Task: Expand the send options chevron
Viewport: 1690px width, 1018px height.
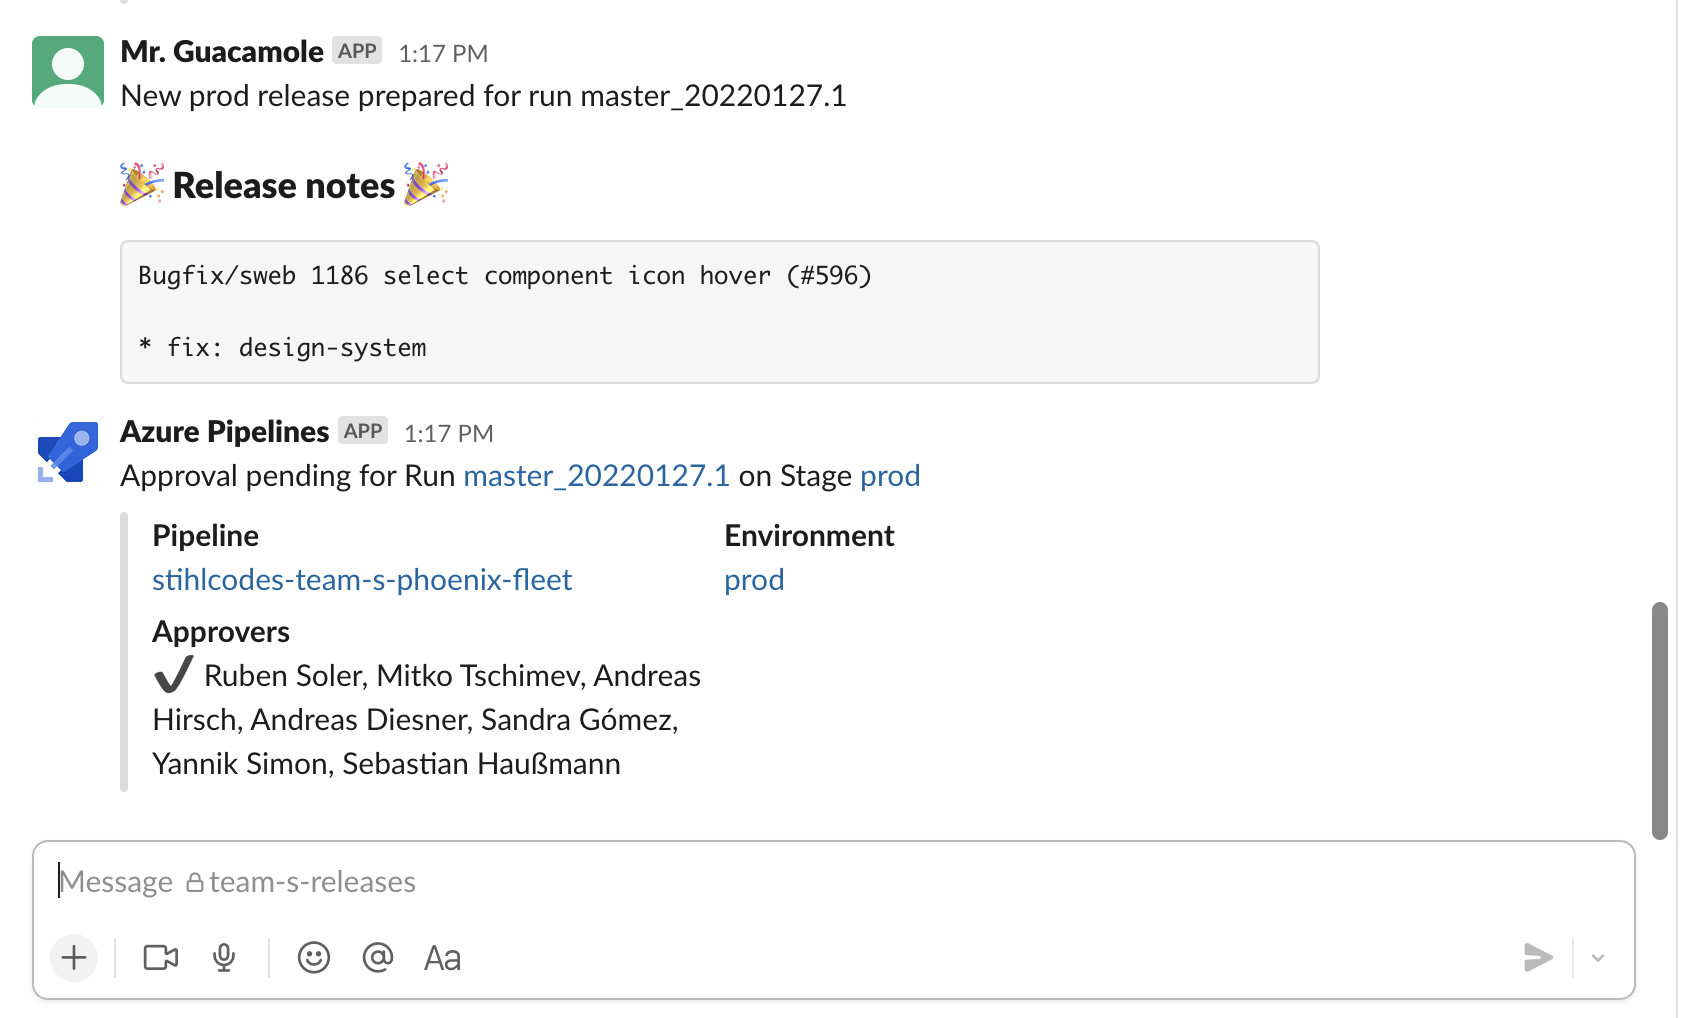Action: pyautogui.click(x=1598, y=958)
